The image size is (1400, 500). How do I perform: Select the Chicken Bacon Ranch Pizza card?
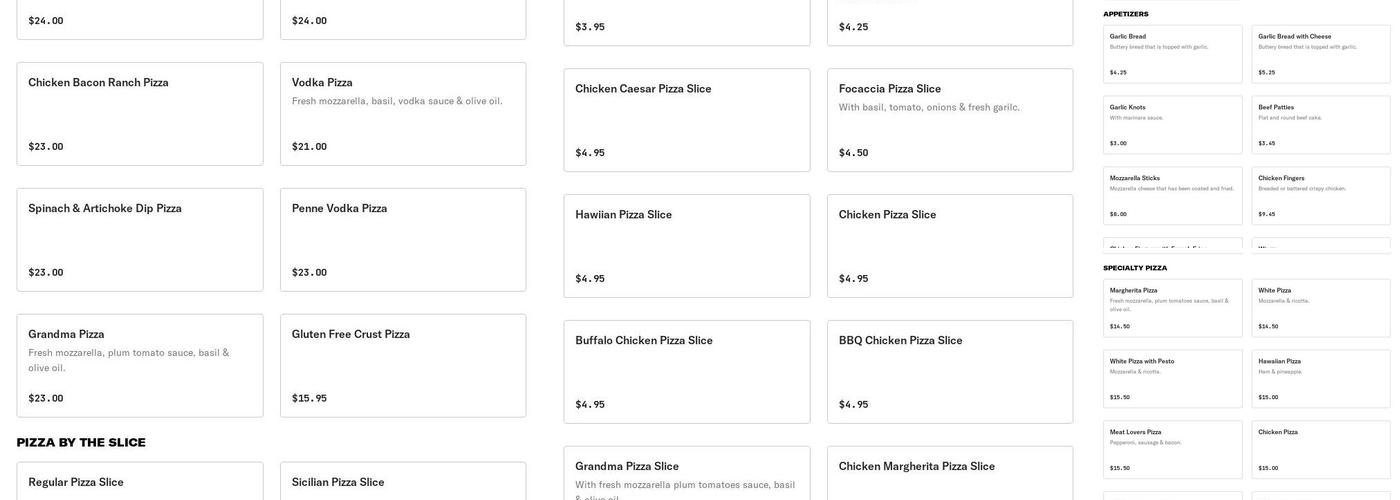(x=140, y=114)
